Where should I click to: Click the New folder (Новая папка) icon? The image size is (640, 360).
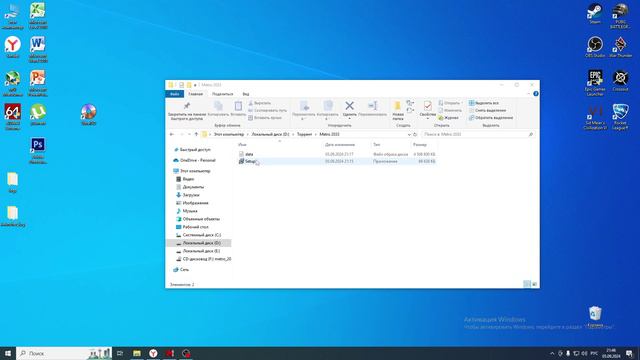point(398,106)
